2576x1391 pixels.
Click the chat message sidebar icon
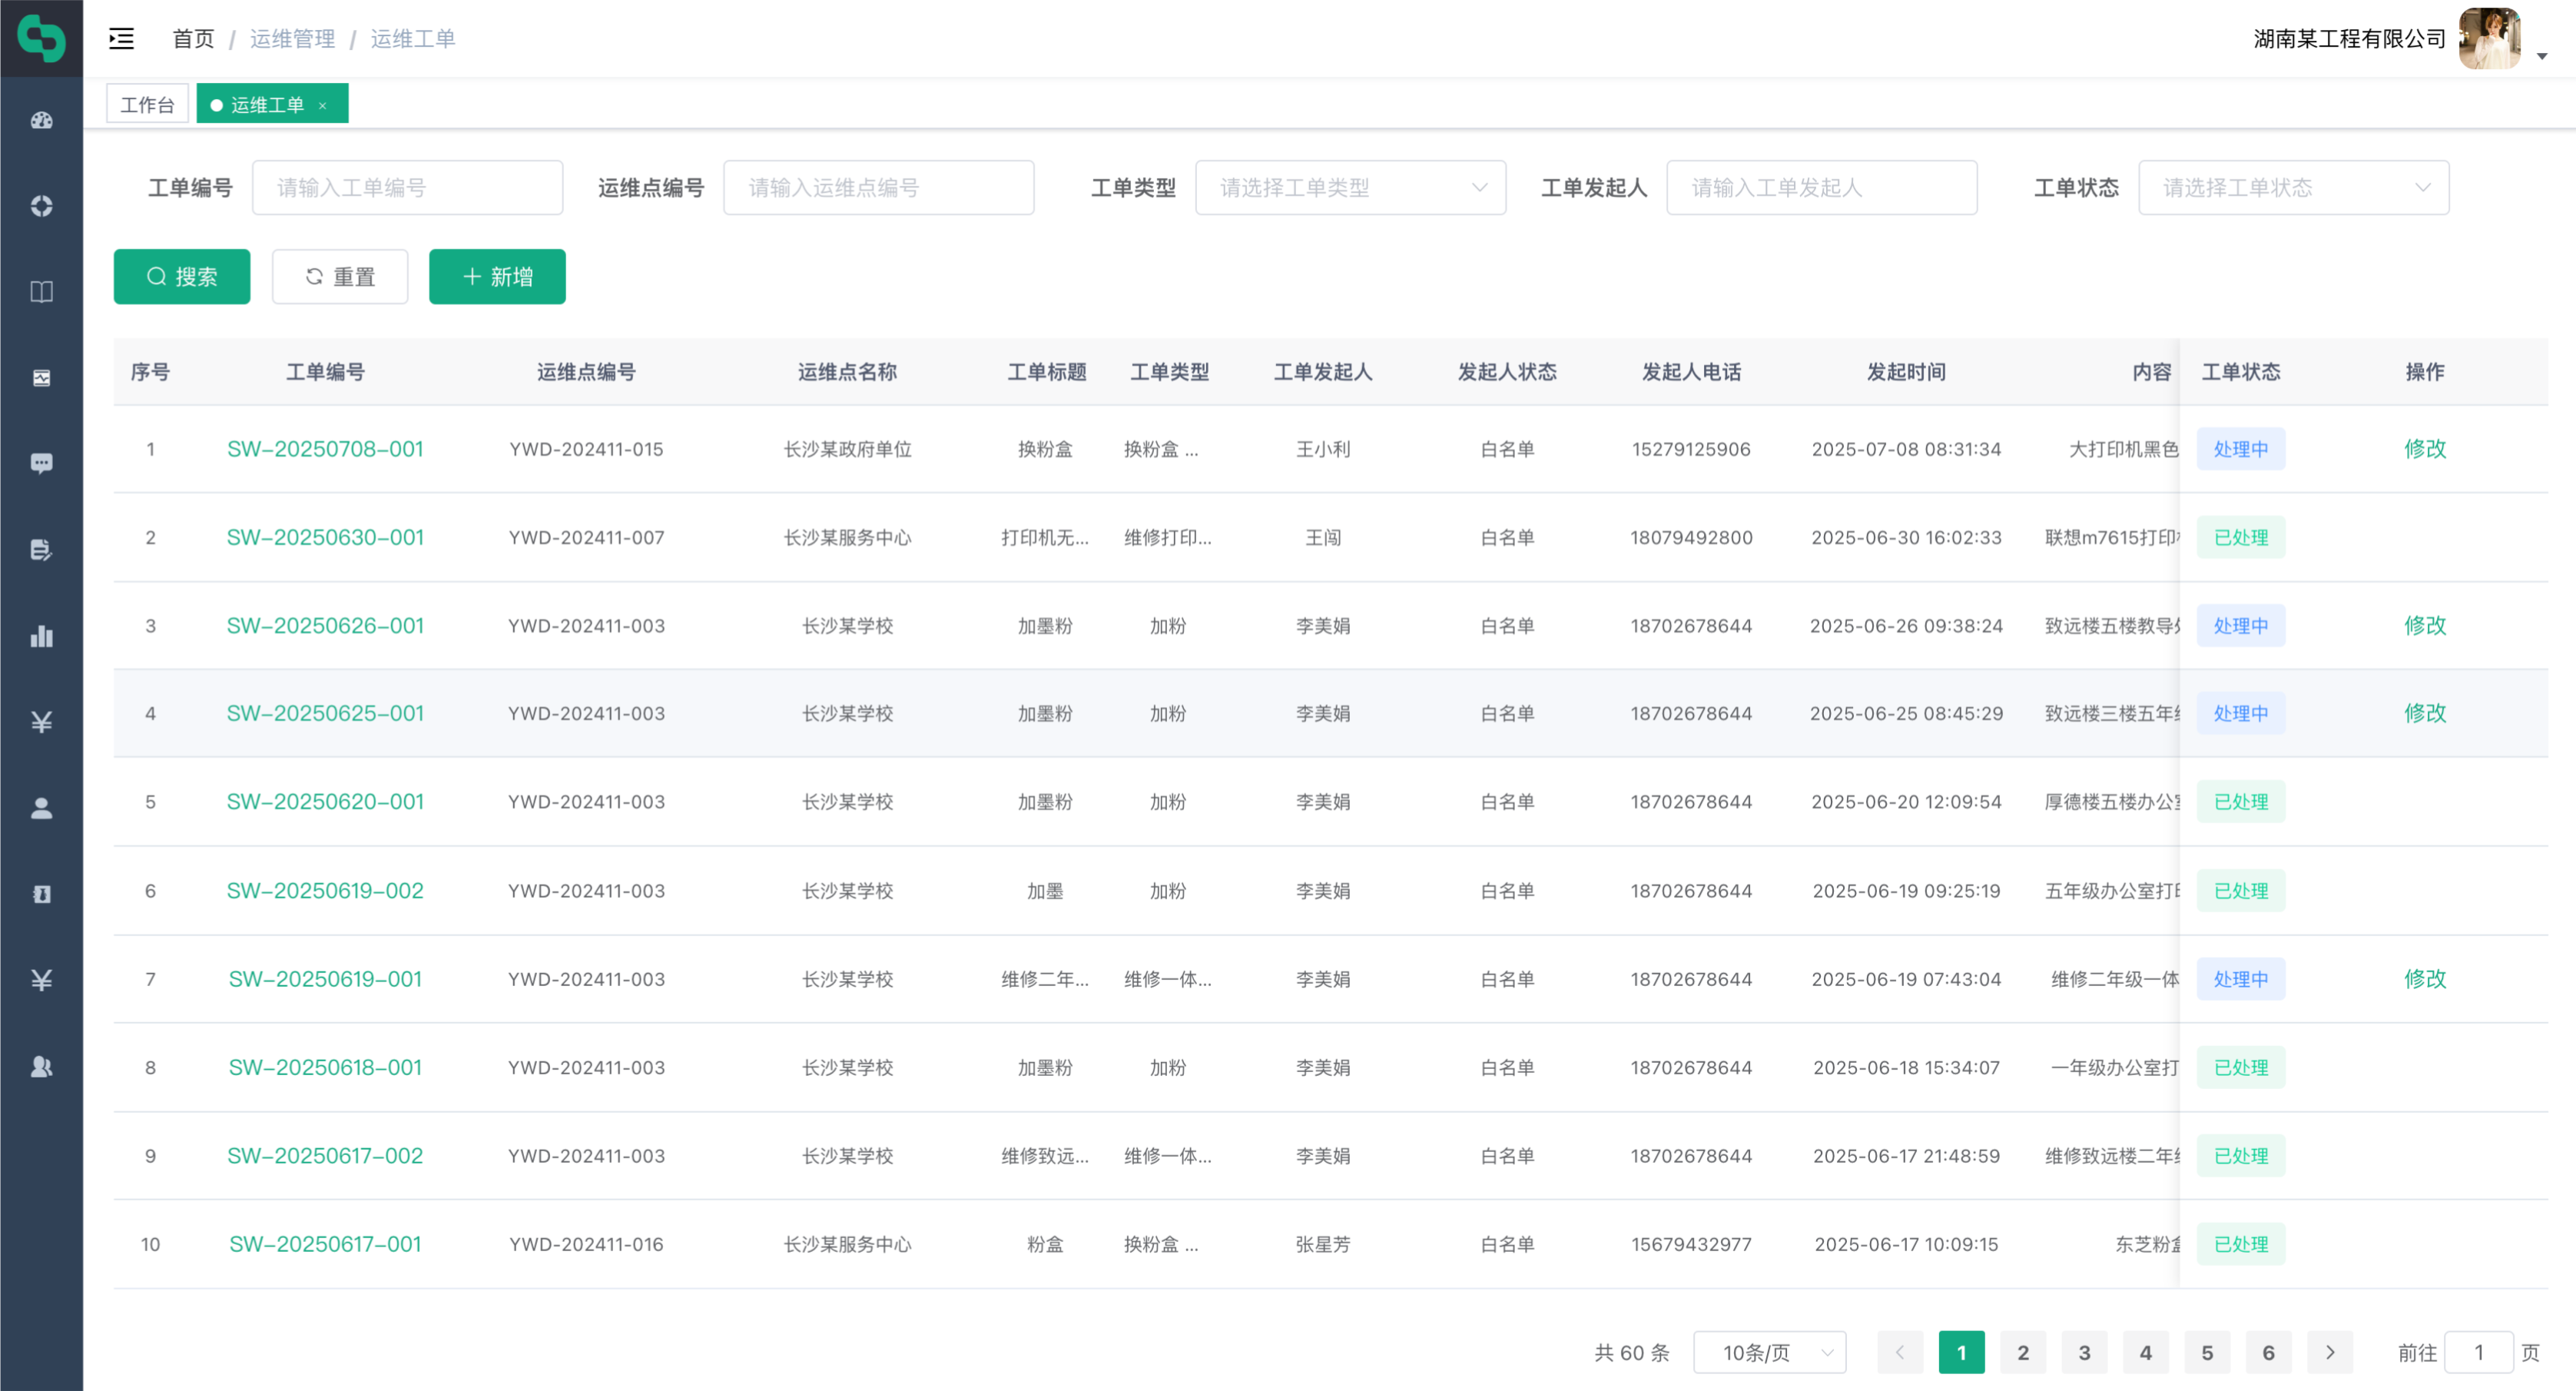tap(41, 463)
